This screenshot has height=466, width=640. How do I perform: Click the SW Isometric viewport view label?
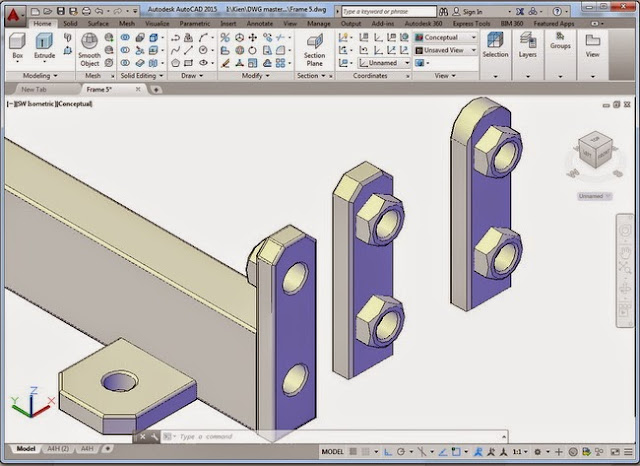[x=34, y=104]
